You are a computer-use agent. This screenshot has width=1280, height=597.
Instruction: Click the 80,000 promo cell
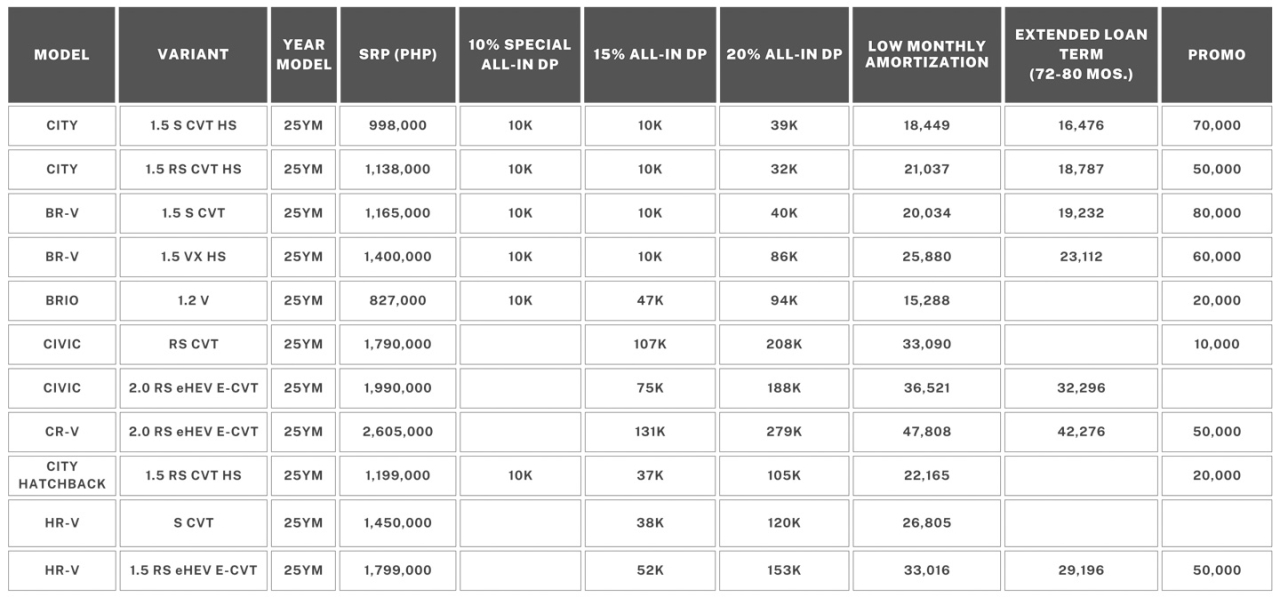tap(1216, 213)
